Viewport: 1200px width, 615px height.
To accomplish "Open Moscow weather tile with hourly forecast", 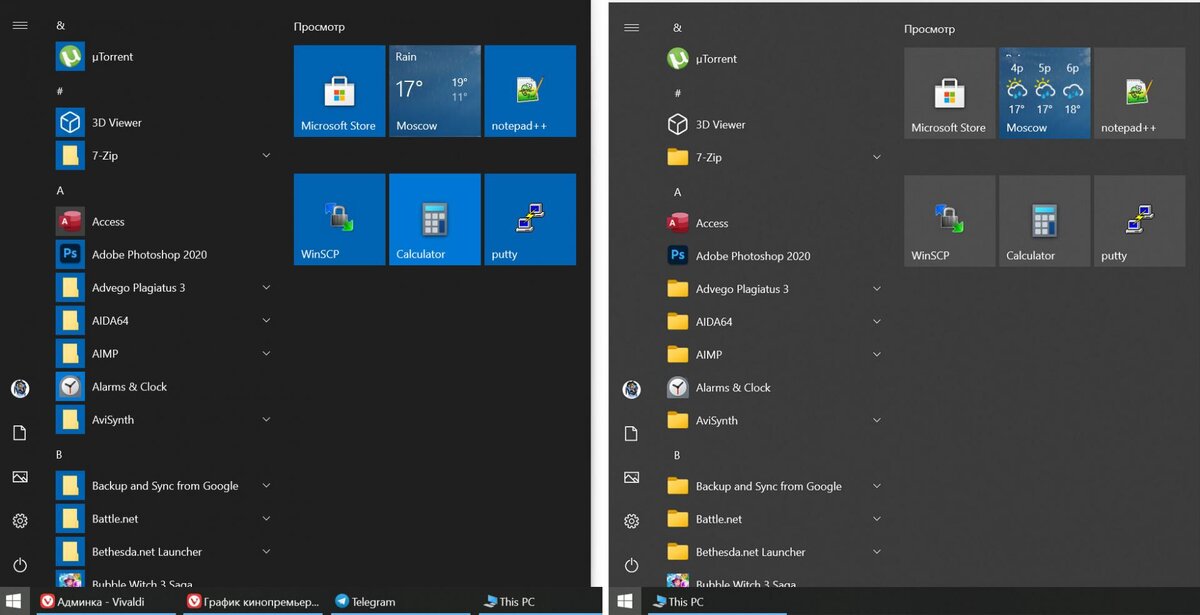I will coord(1044,93).
